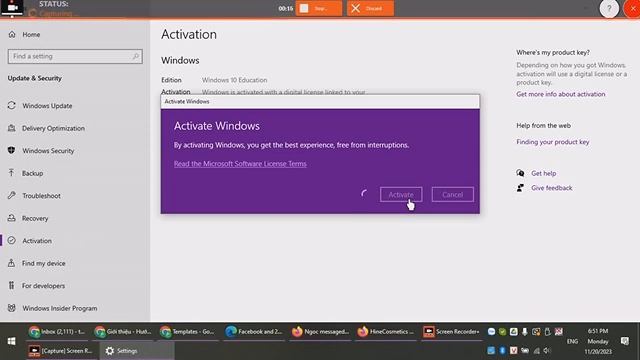Switch to Firefox Ngọc messaged taskbar window
Screen dimensions: 640x360
pyautogui.click(x=320, y=332)
